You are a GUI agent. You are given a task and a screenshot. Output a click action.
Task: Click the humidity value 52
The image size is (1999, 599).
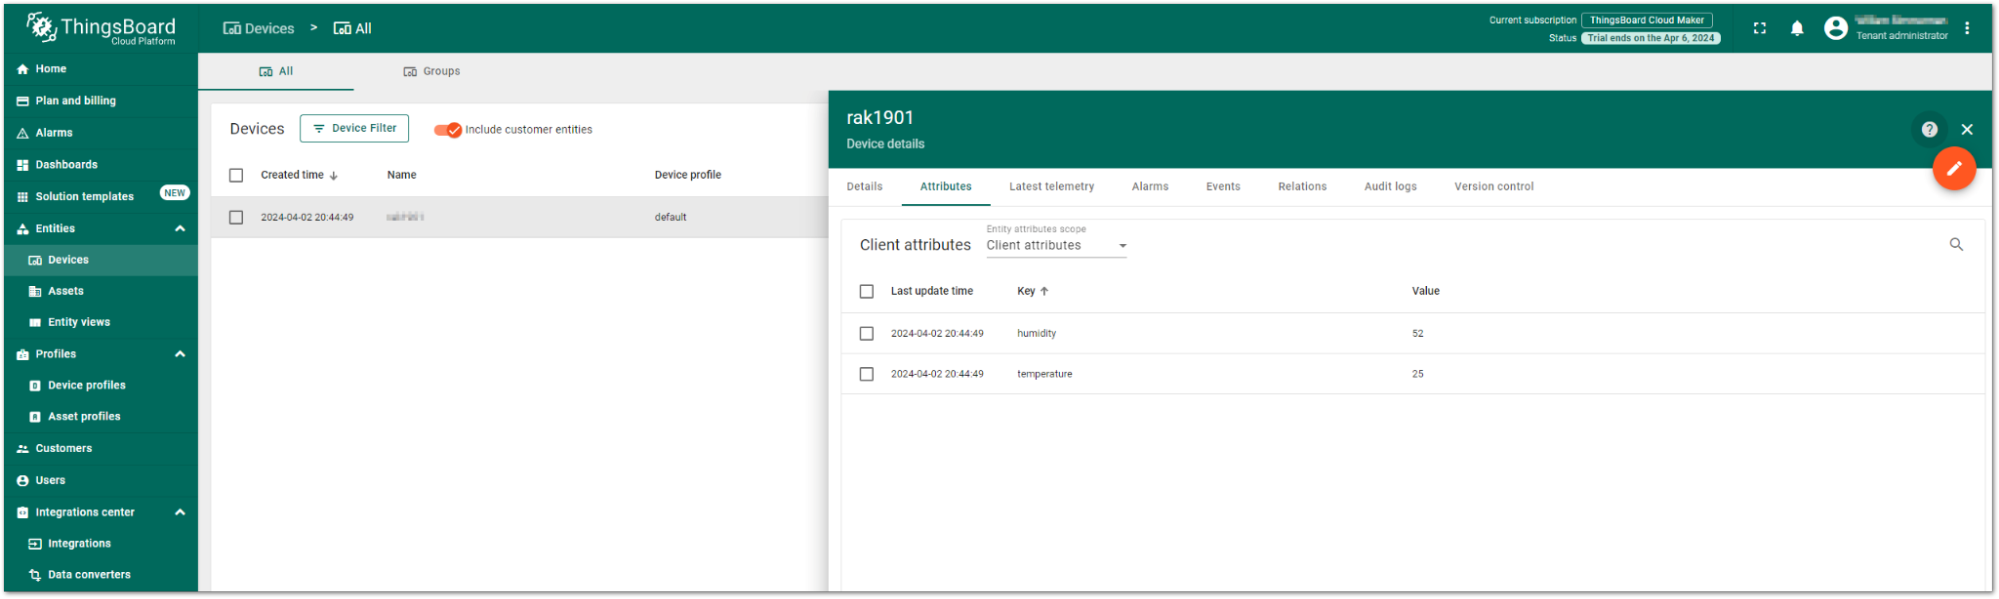pos(1418,334)
